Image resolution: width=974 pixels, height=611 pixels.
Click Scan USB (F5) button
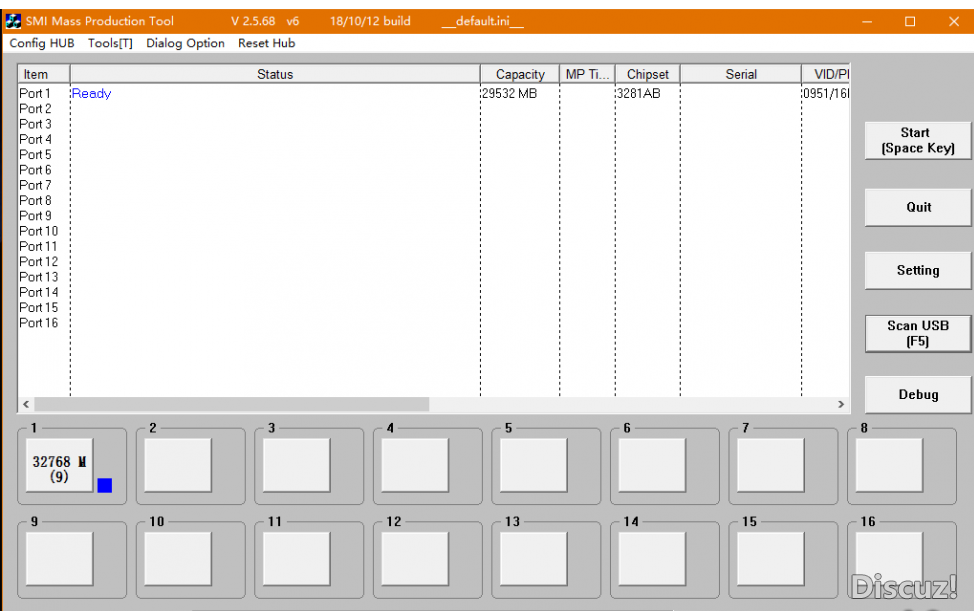coord(918,333)
